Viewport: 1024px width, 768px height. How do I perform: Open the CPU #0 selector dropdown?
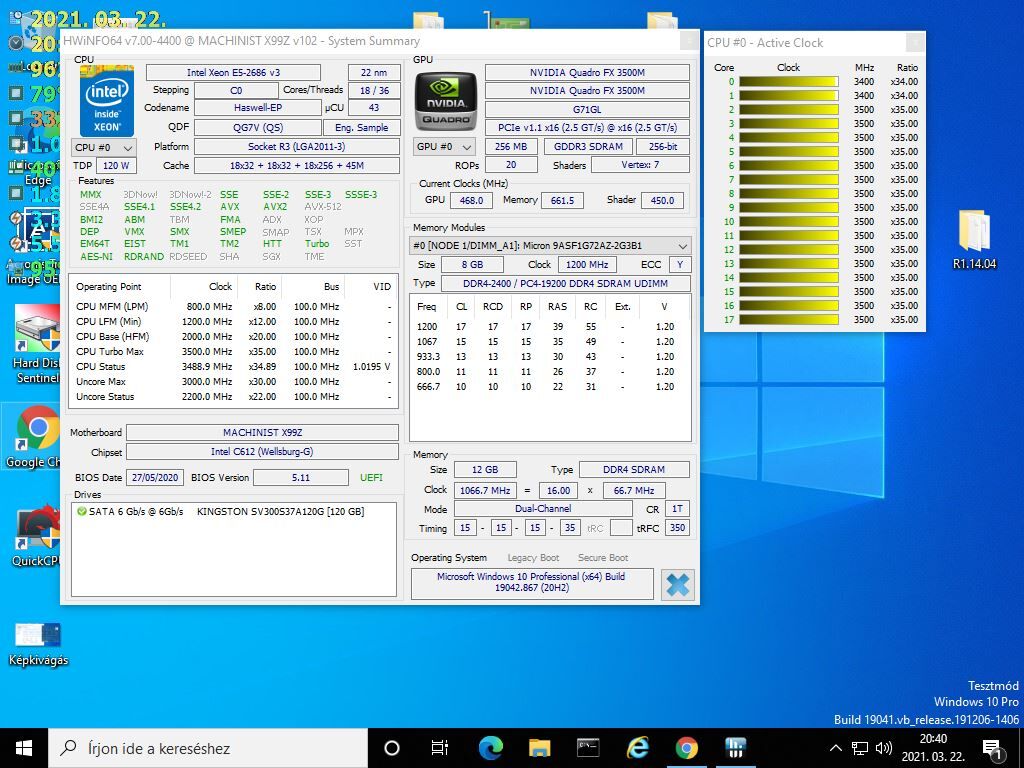pos(104,148)
